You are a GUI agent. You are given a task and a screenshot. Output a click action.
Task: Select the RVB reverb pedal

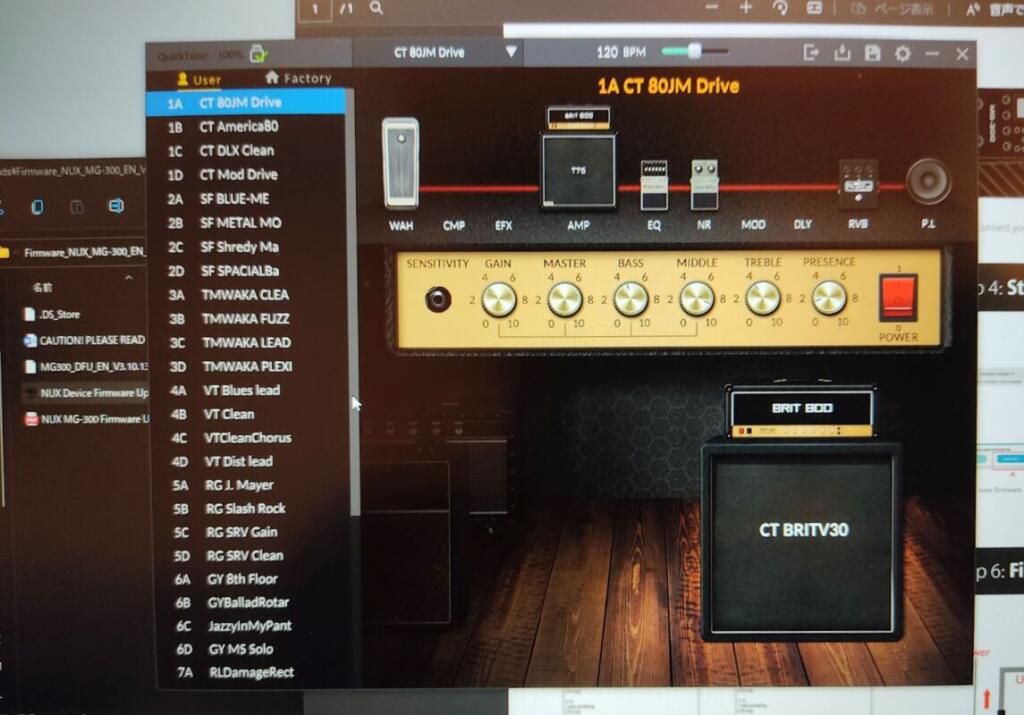point(857,183)
